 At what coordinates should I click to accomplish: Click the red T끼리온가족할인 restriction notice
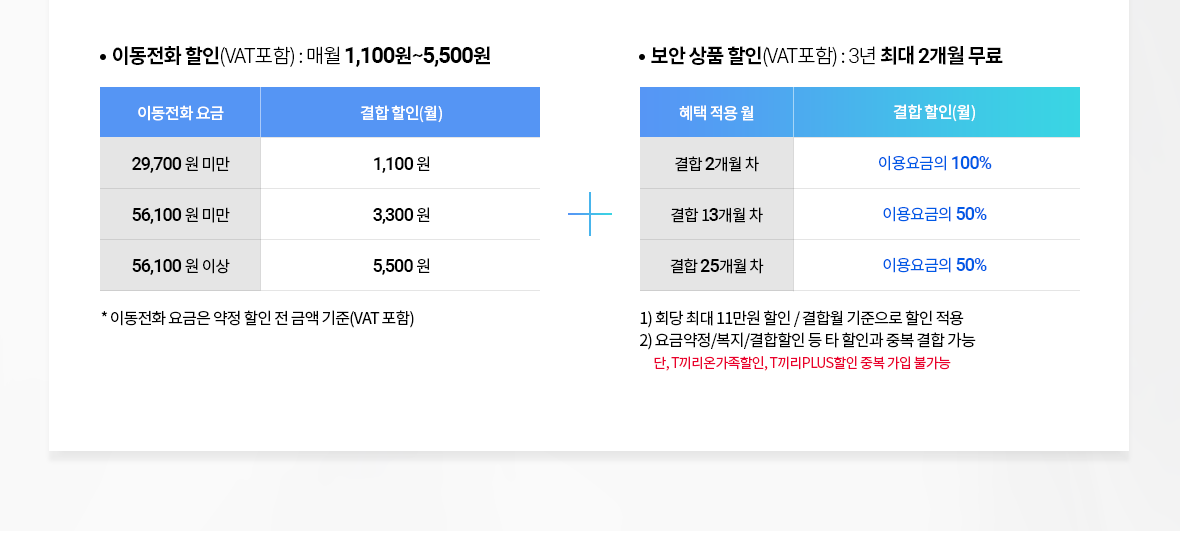click(x=801, y=363)
